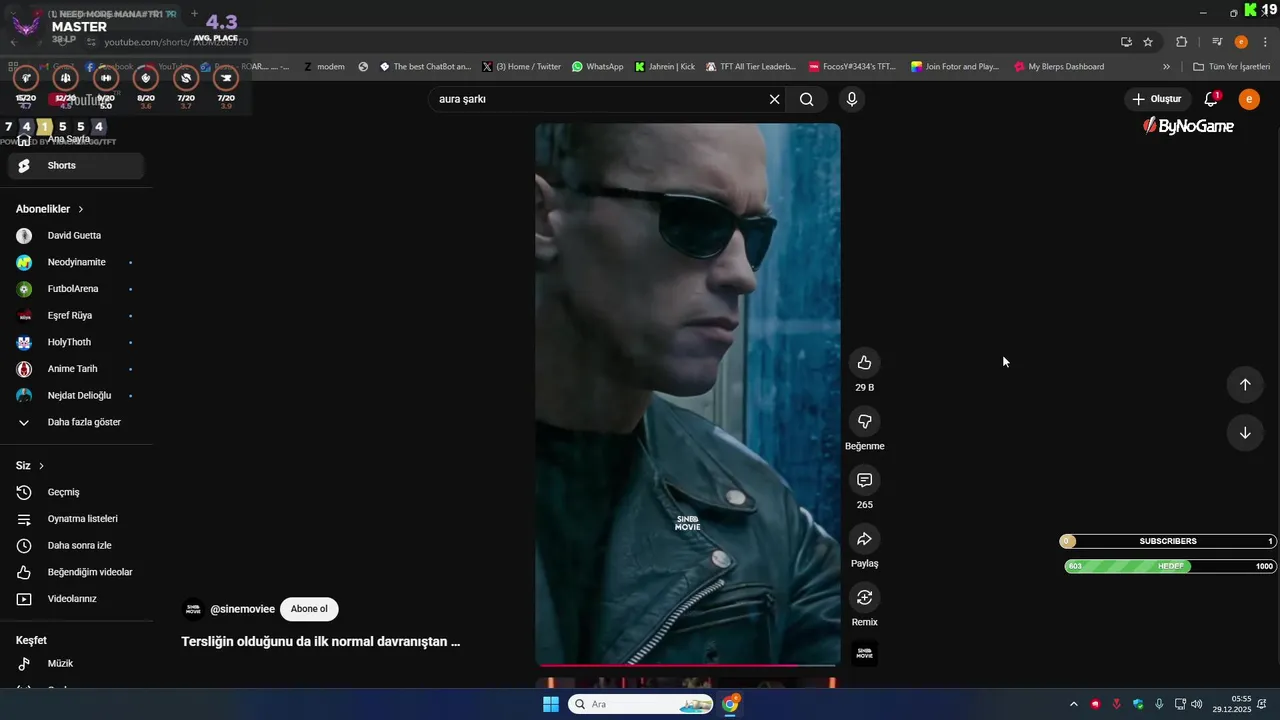This screenshot has height=720, width=1280.
Task: Like the short with 29 B likes
Action: click(864, 363)
